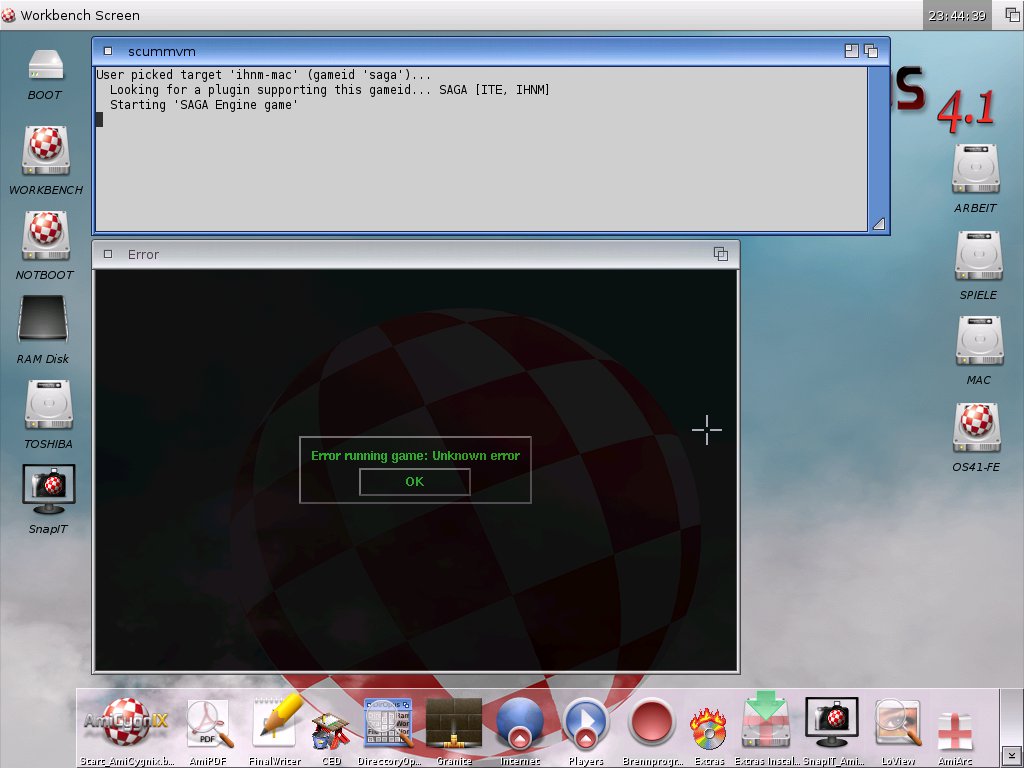Viewport: 1024px width, 768px height.
Task: Click the line "Starting 'SAGA Engine game'"
Action: click(204, 105)
